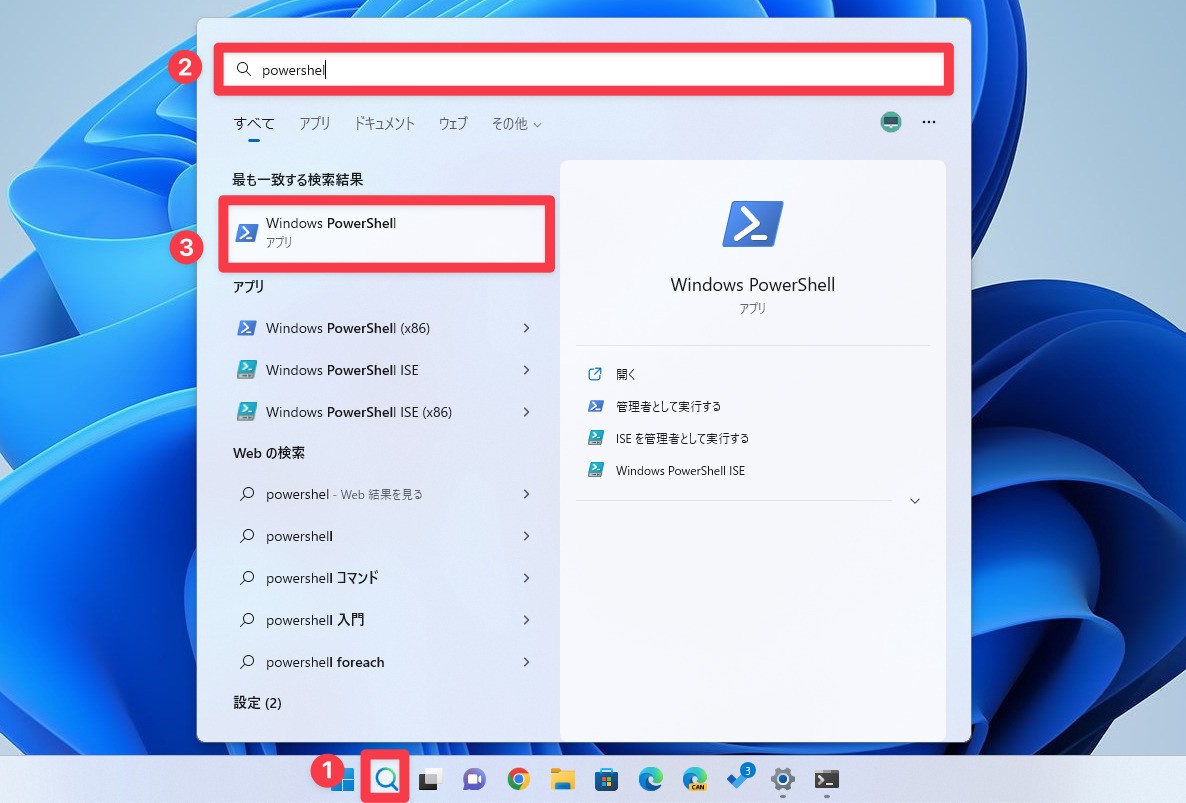Expand arrow for powershel Web結果を見る
Viewport: 1186px width, 803px height.
coord(526,494)
